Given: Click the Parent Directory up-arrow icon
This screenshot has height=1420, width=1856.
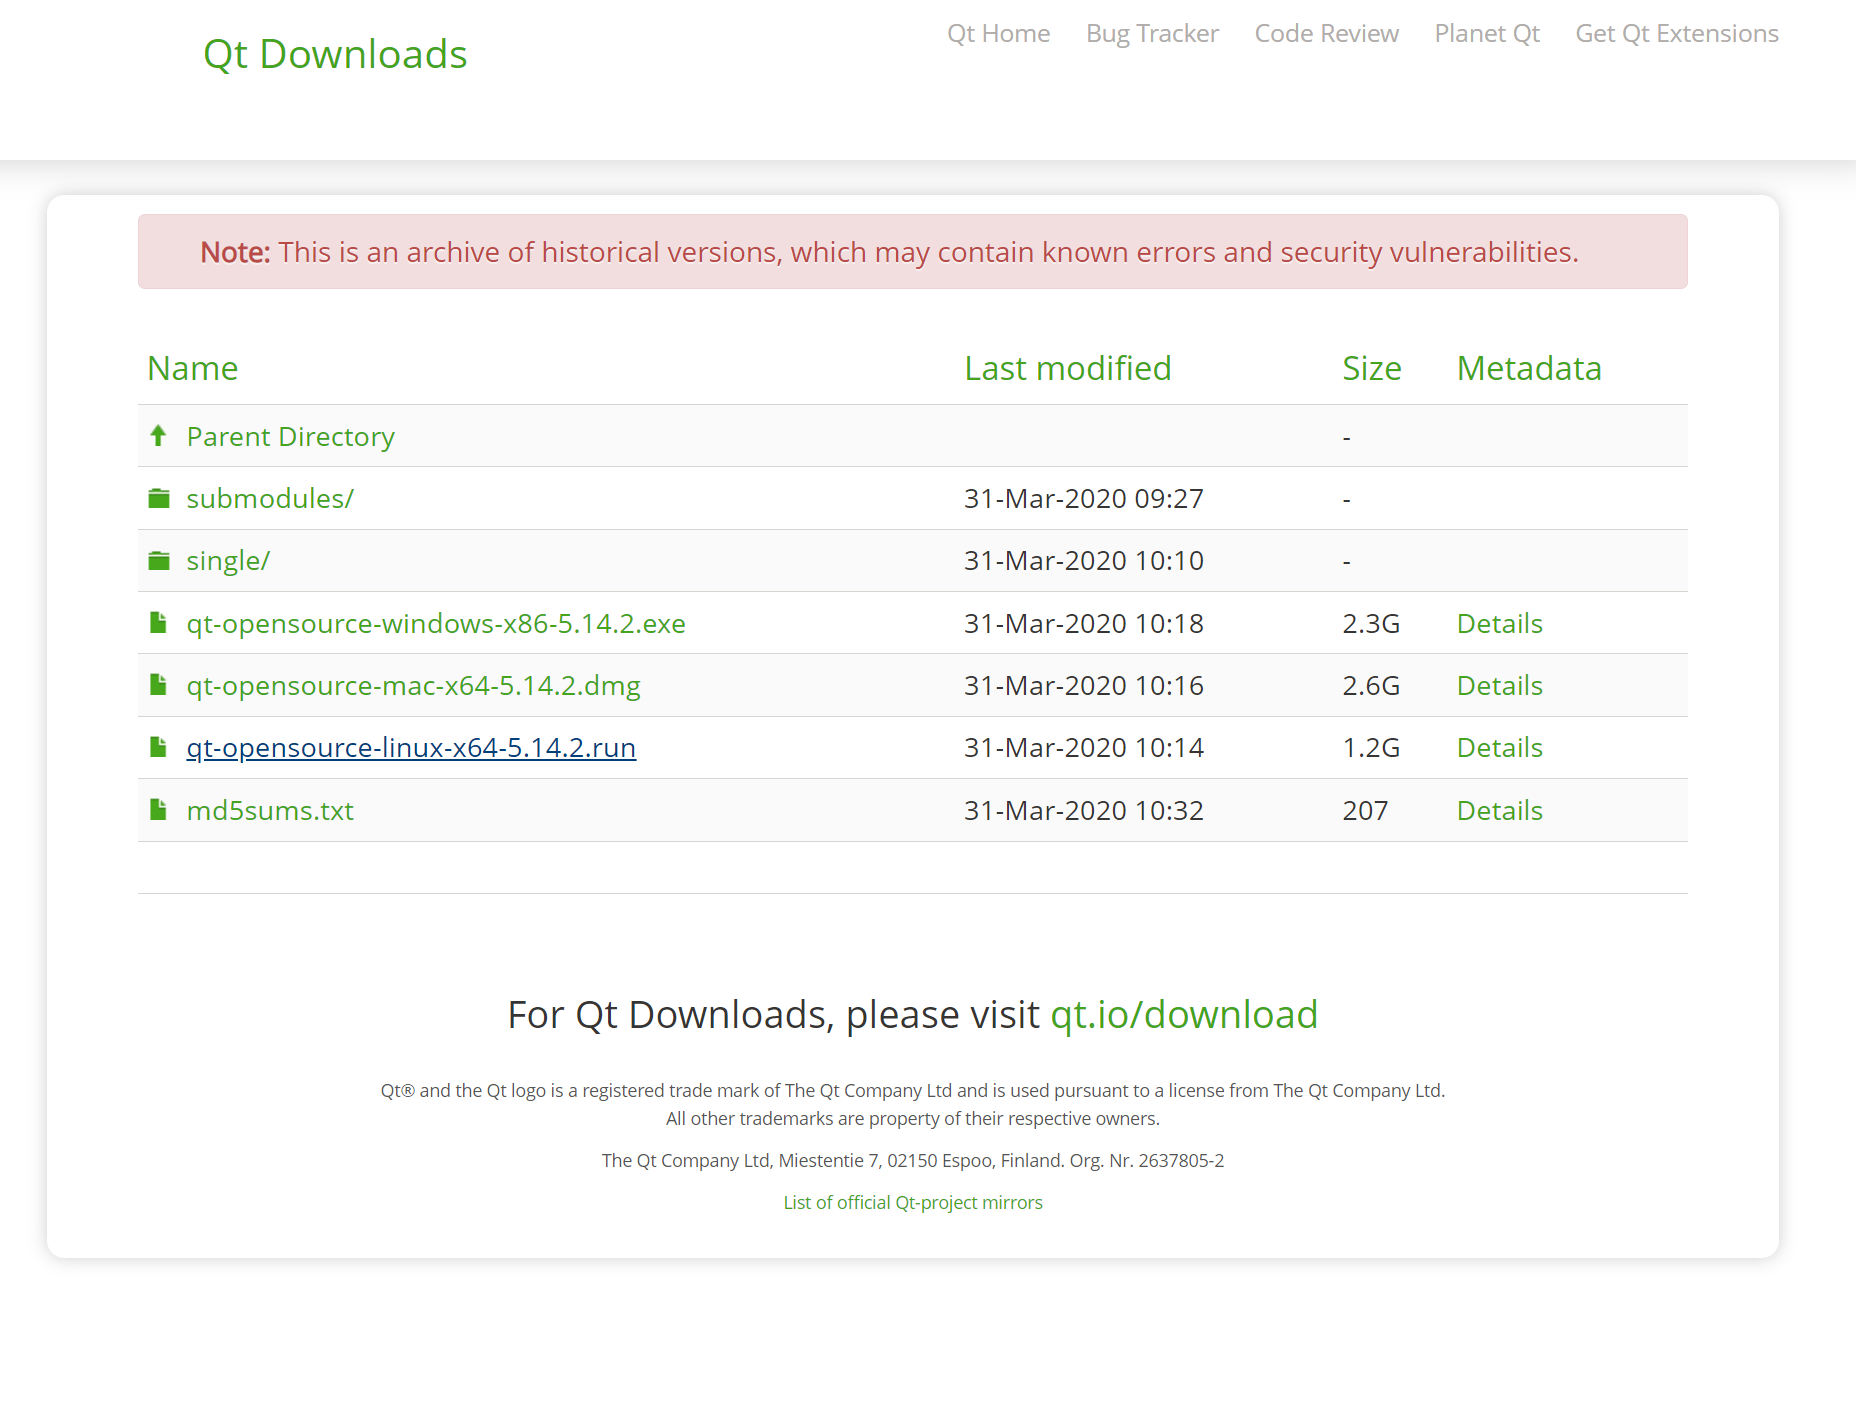Looking at the screenshot, I should [158, 435].
